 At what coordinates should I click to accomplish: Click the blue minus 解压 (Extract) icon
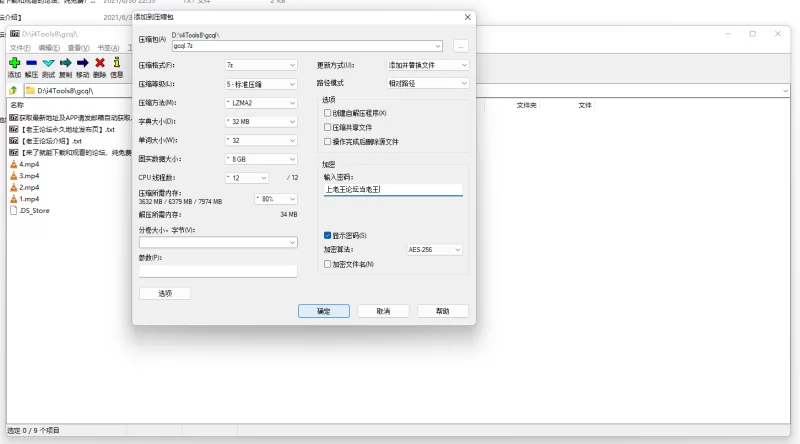pos(31,63)
